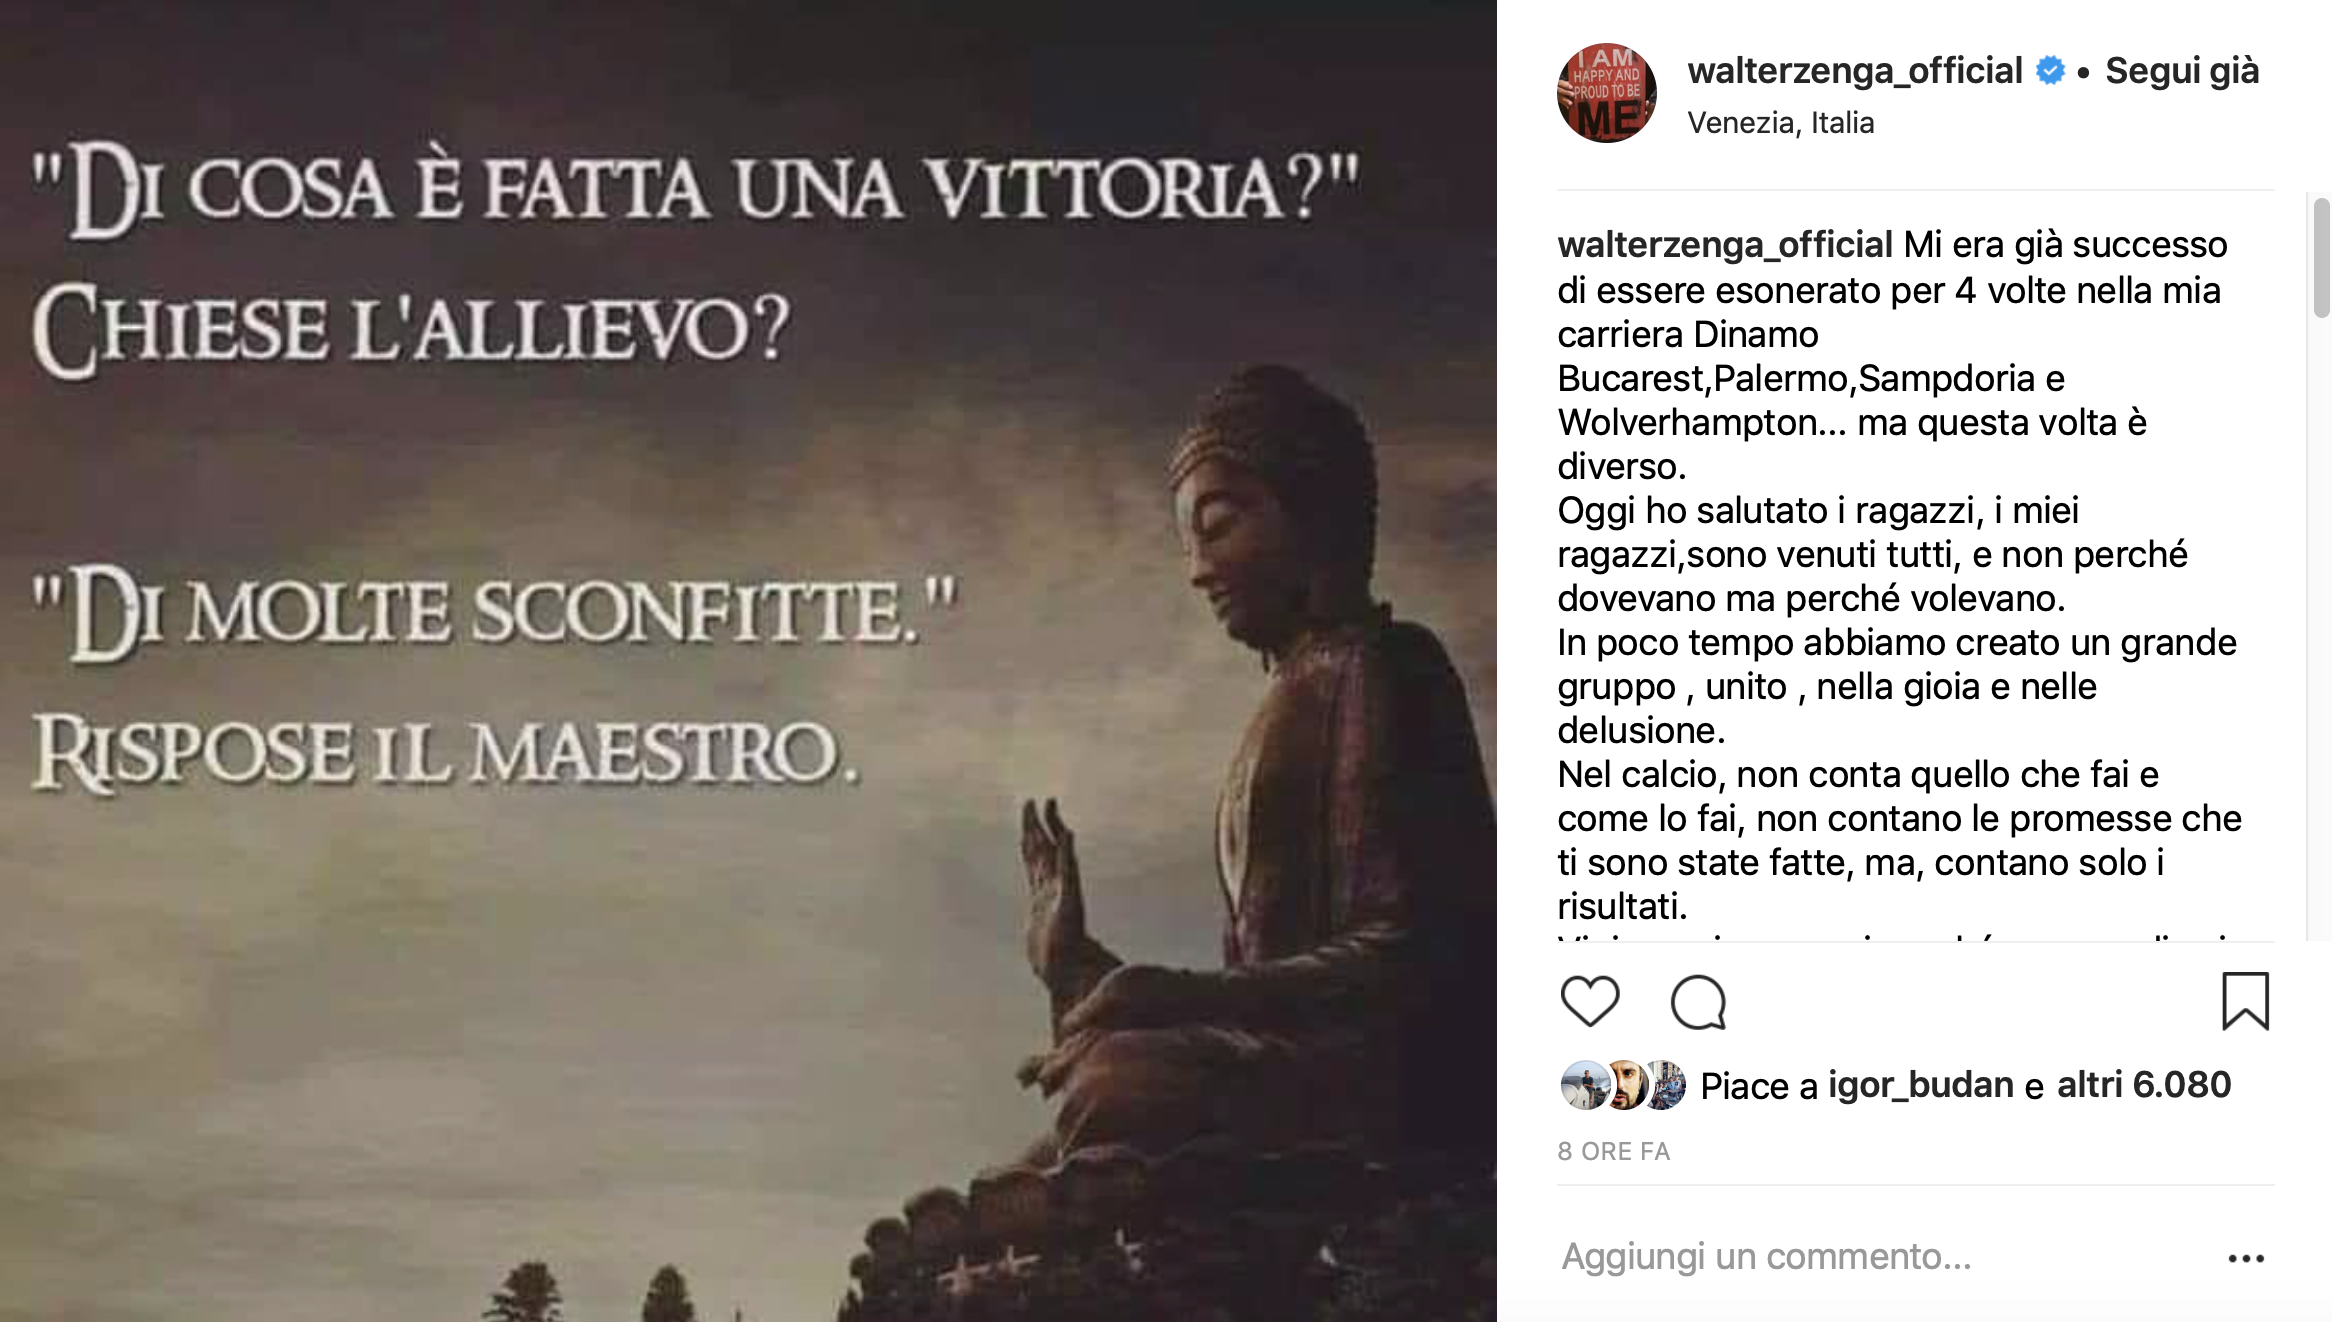Toggle the Segui già follow button
Image resolution: width=2332 pixels, height=1322 pixels.
click(2181, 71)
